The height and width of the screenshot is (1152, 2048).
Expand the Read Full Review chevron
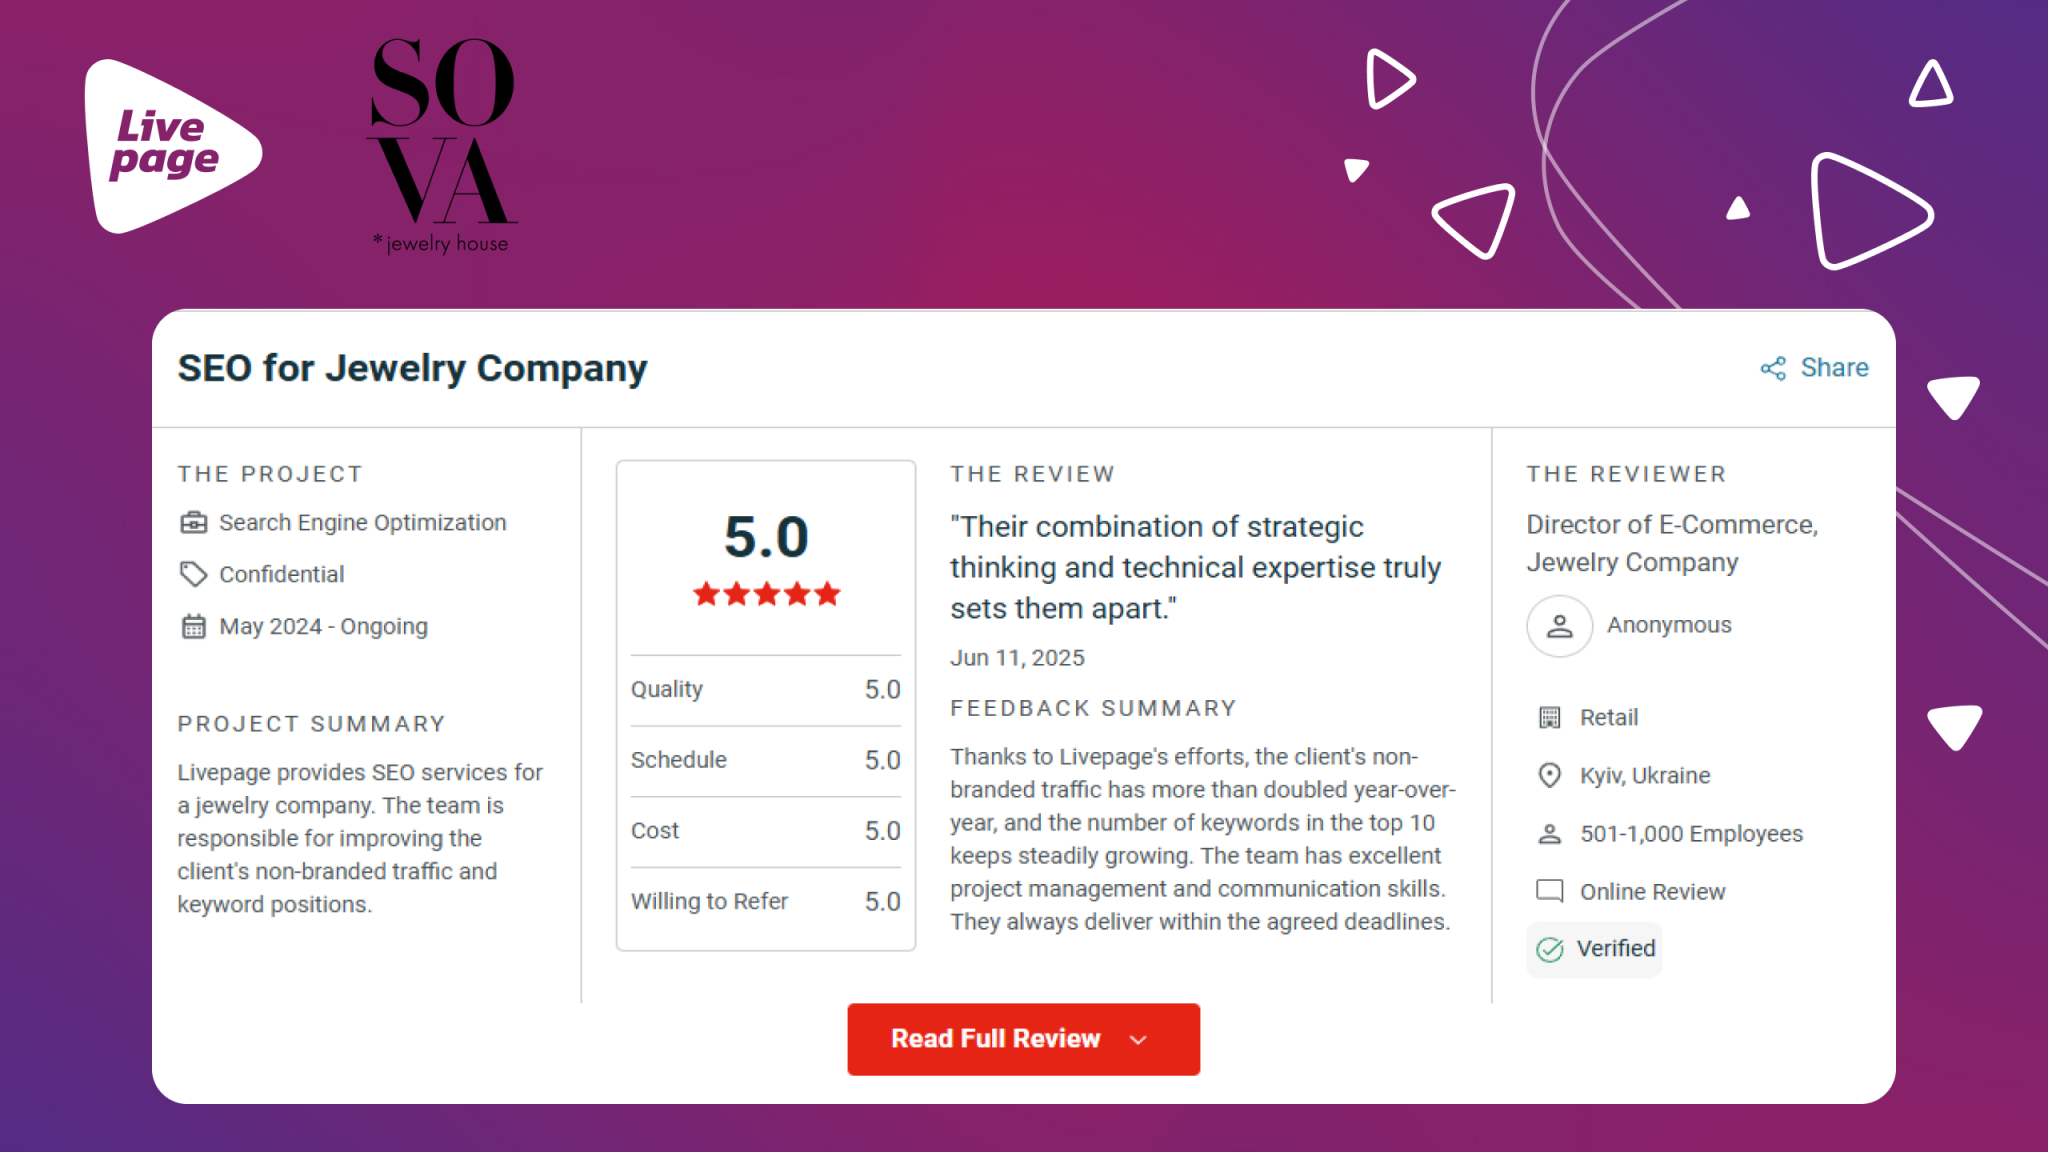tap(1138, 1040)
